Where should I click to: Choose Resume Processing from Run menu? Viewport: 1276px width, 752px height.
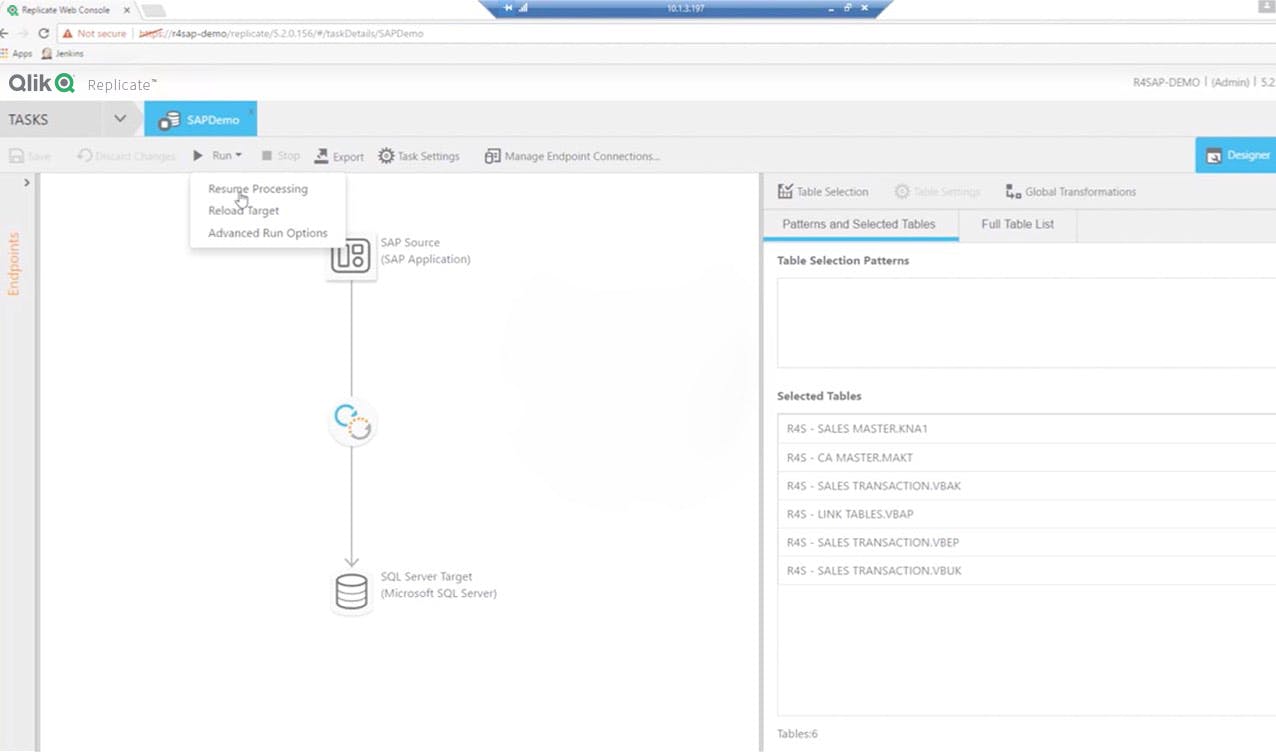pos(258,189)
